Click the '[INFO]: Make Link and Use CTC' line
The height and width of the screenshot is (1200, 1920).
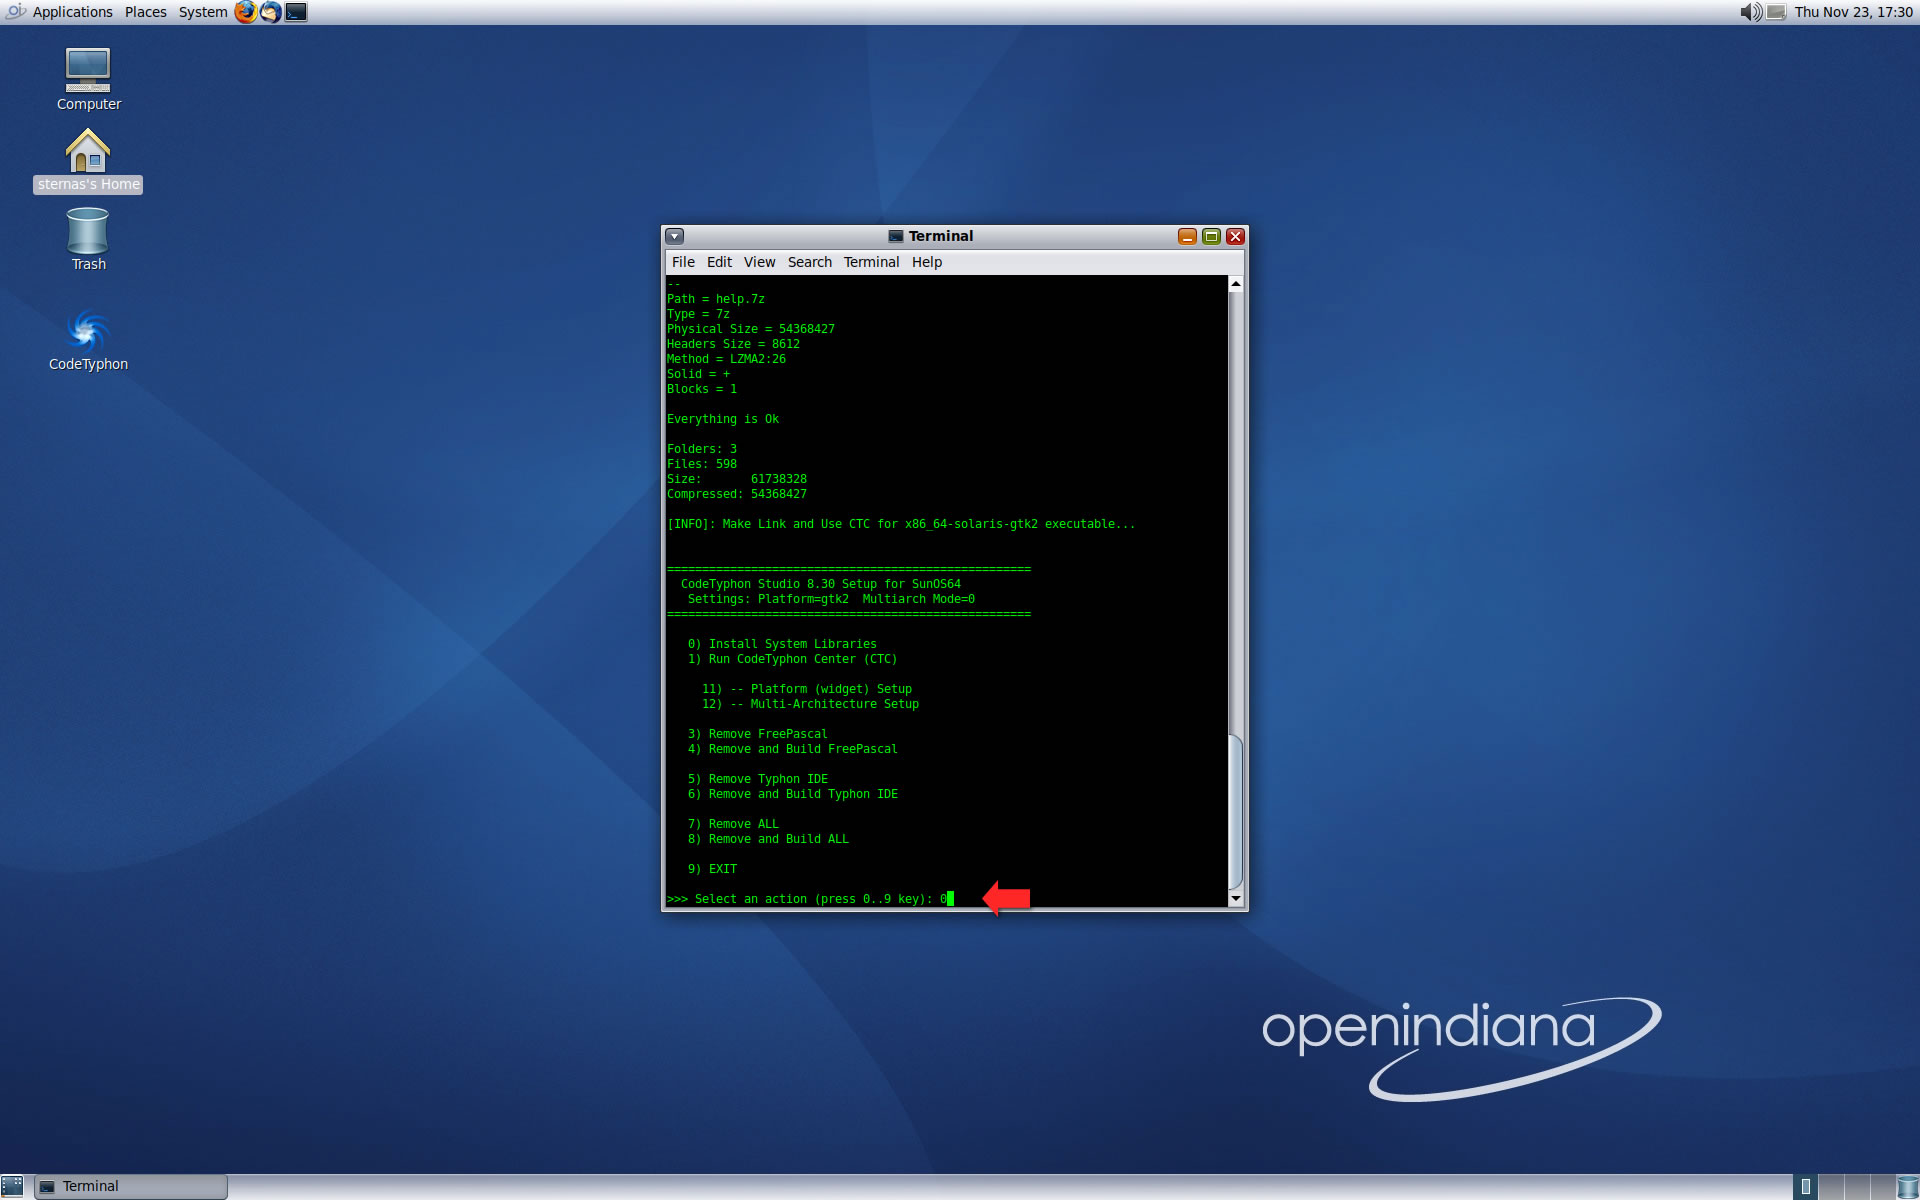[901, 524]
